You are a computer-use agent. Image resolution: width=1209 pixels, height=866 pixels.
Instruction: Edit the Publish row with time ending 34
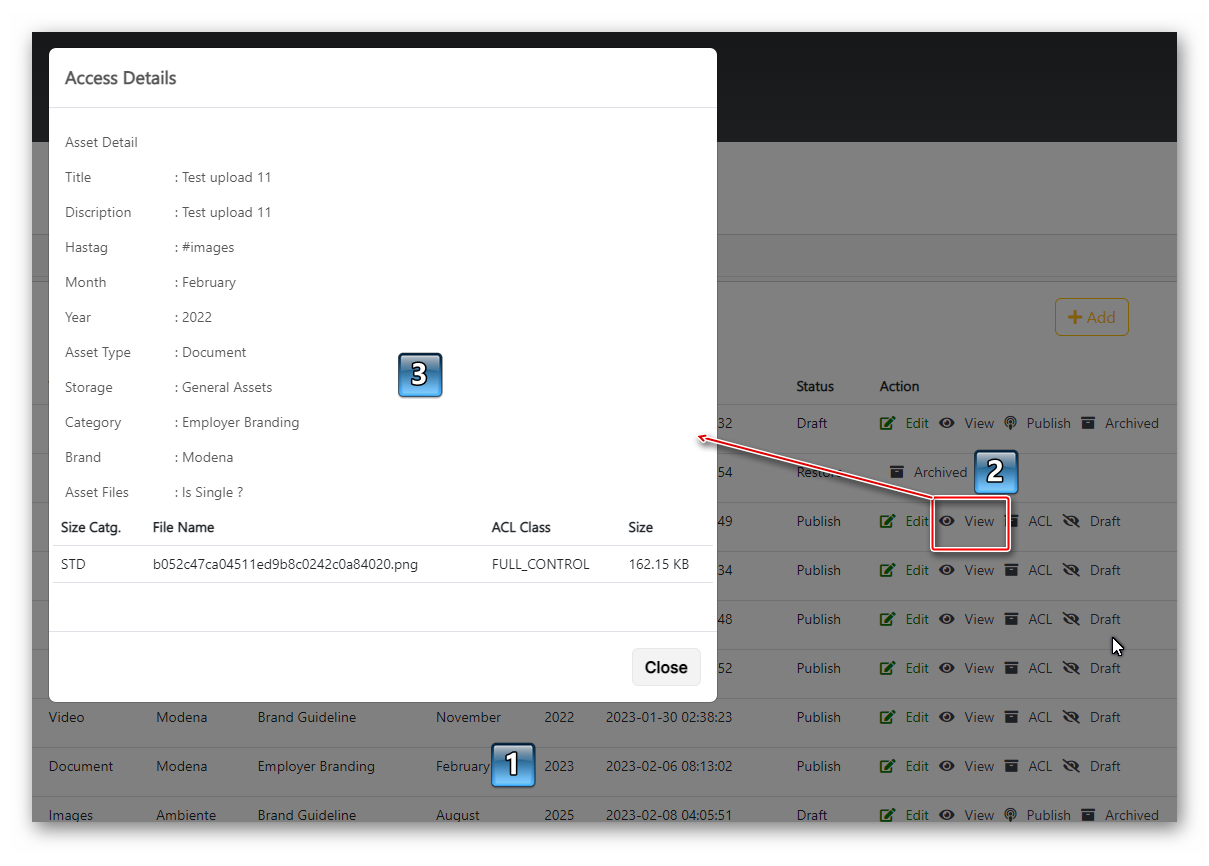coord(904,570)
